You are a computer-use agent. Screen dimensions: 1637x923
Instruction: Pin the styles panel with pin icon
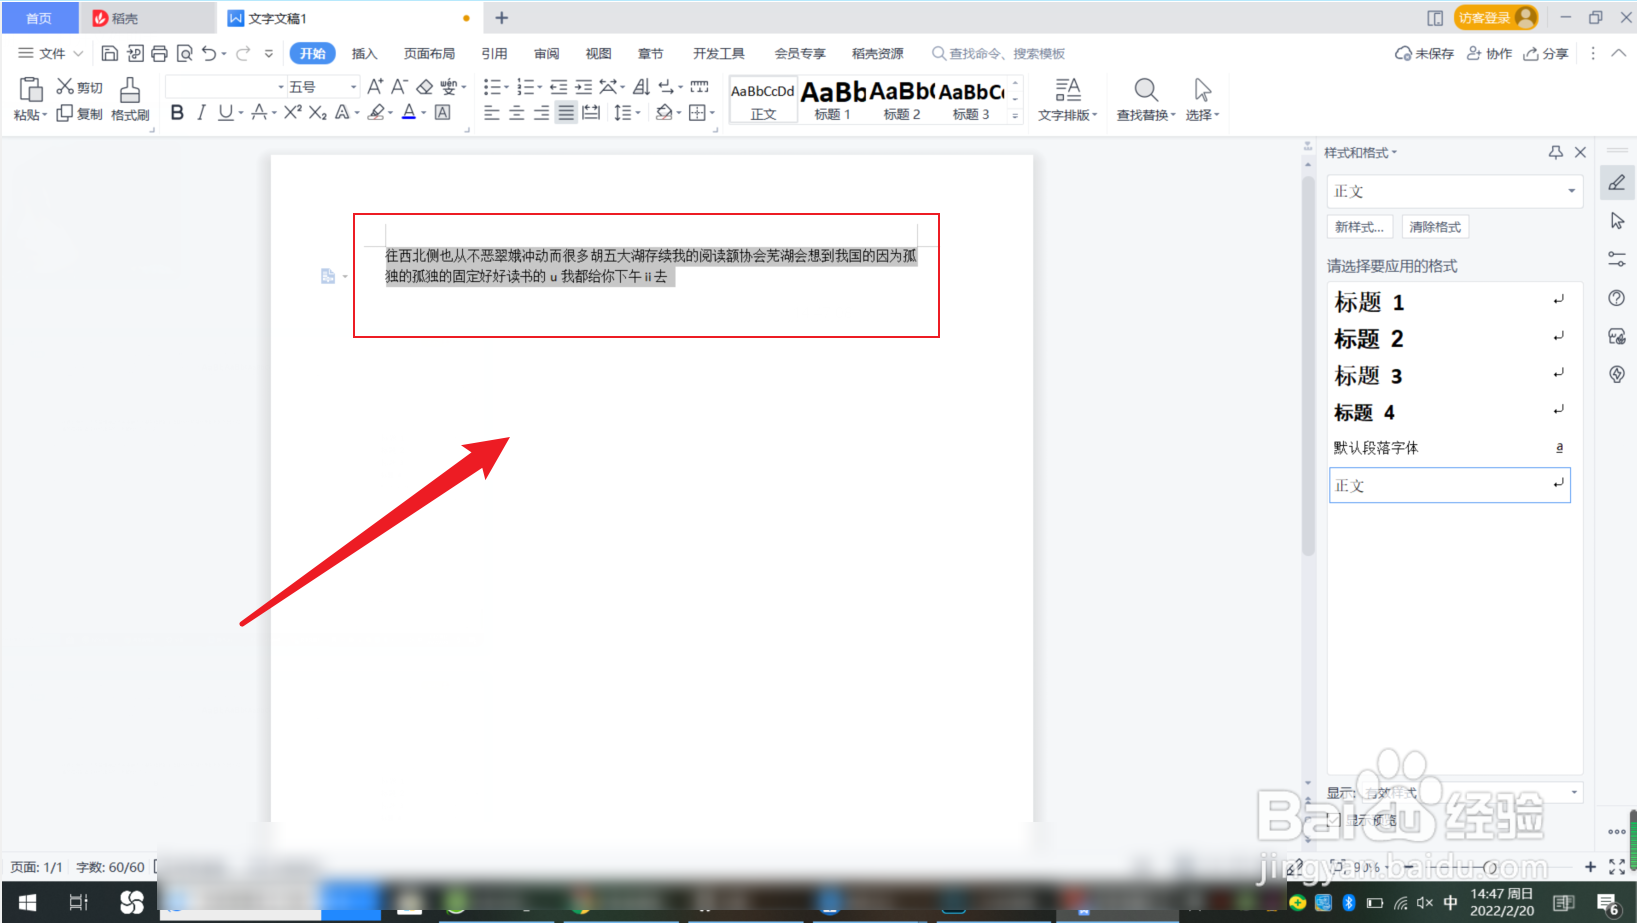pyautogui.click(x=1555, y=152)
